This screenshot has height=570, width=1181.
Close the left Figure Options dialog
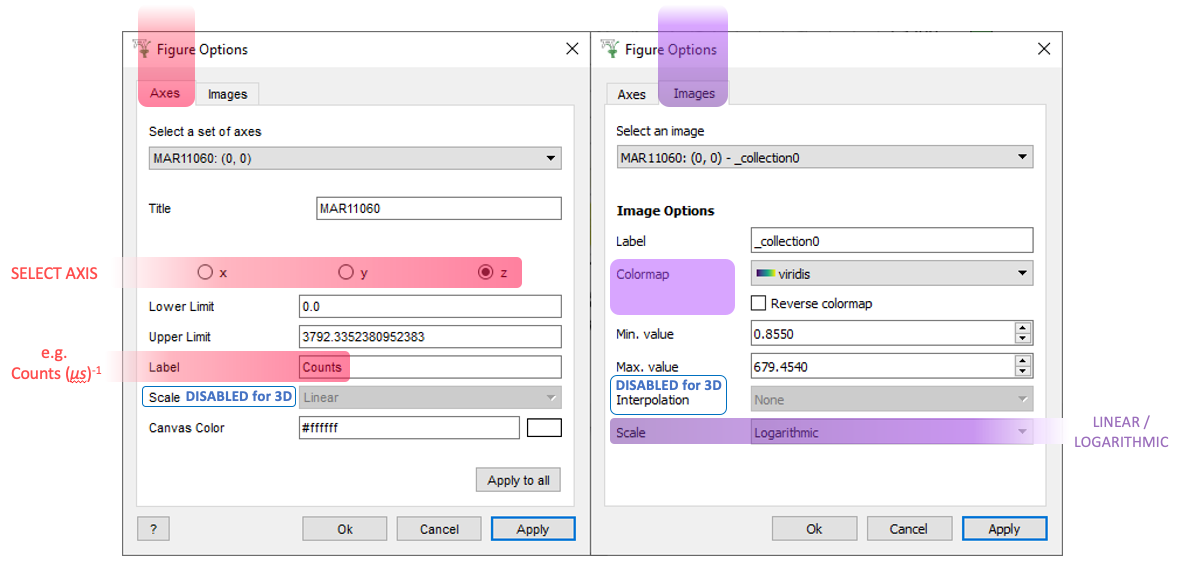point(572,49)
